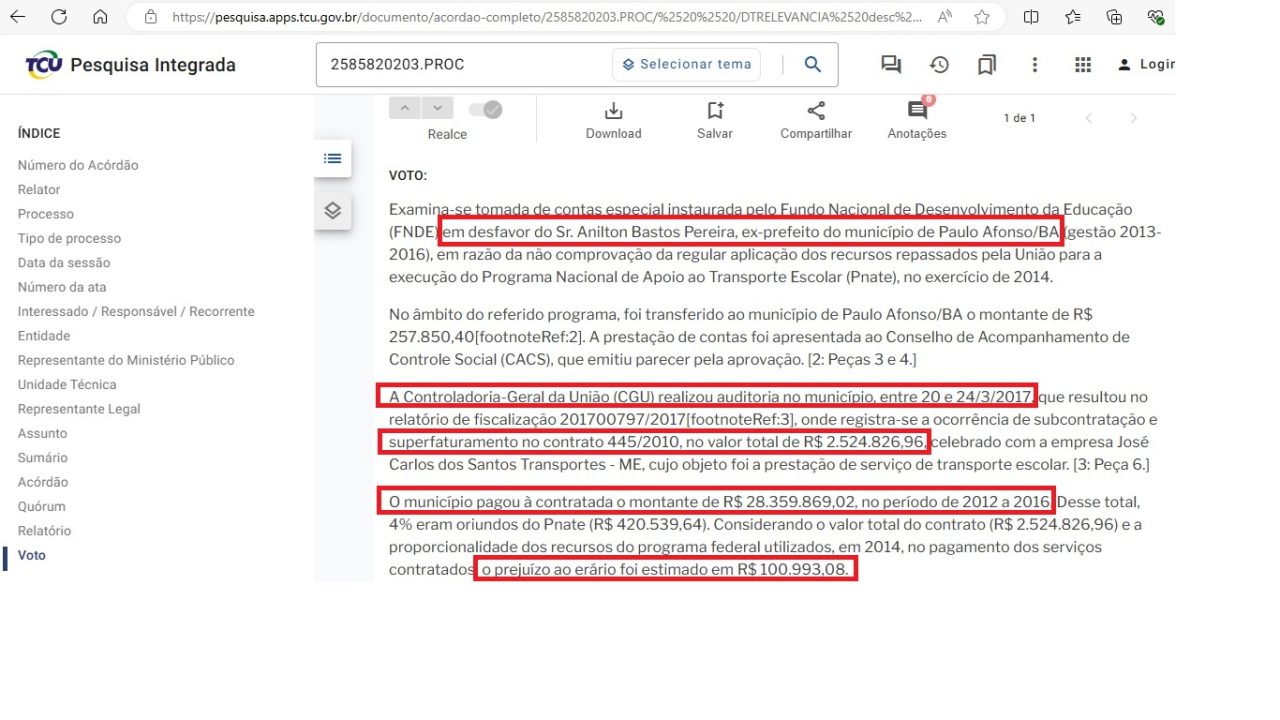The height and width of the screenshot is (720, 1280).
Task: Open the apps grid icon
Action: pos(1083,65)
